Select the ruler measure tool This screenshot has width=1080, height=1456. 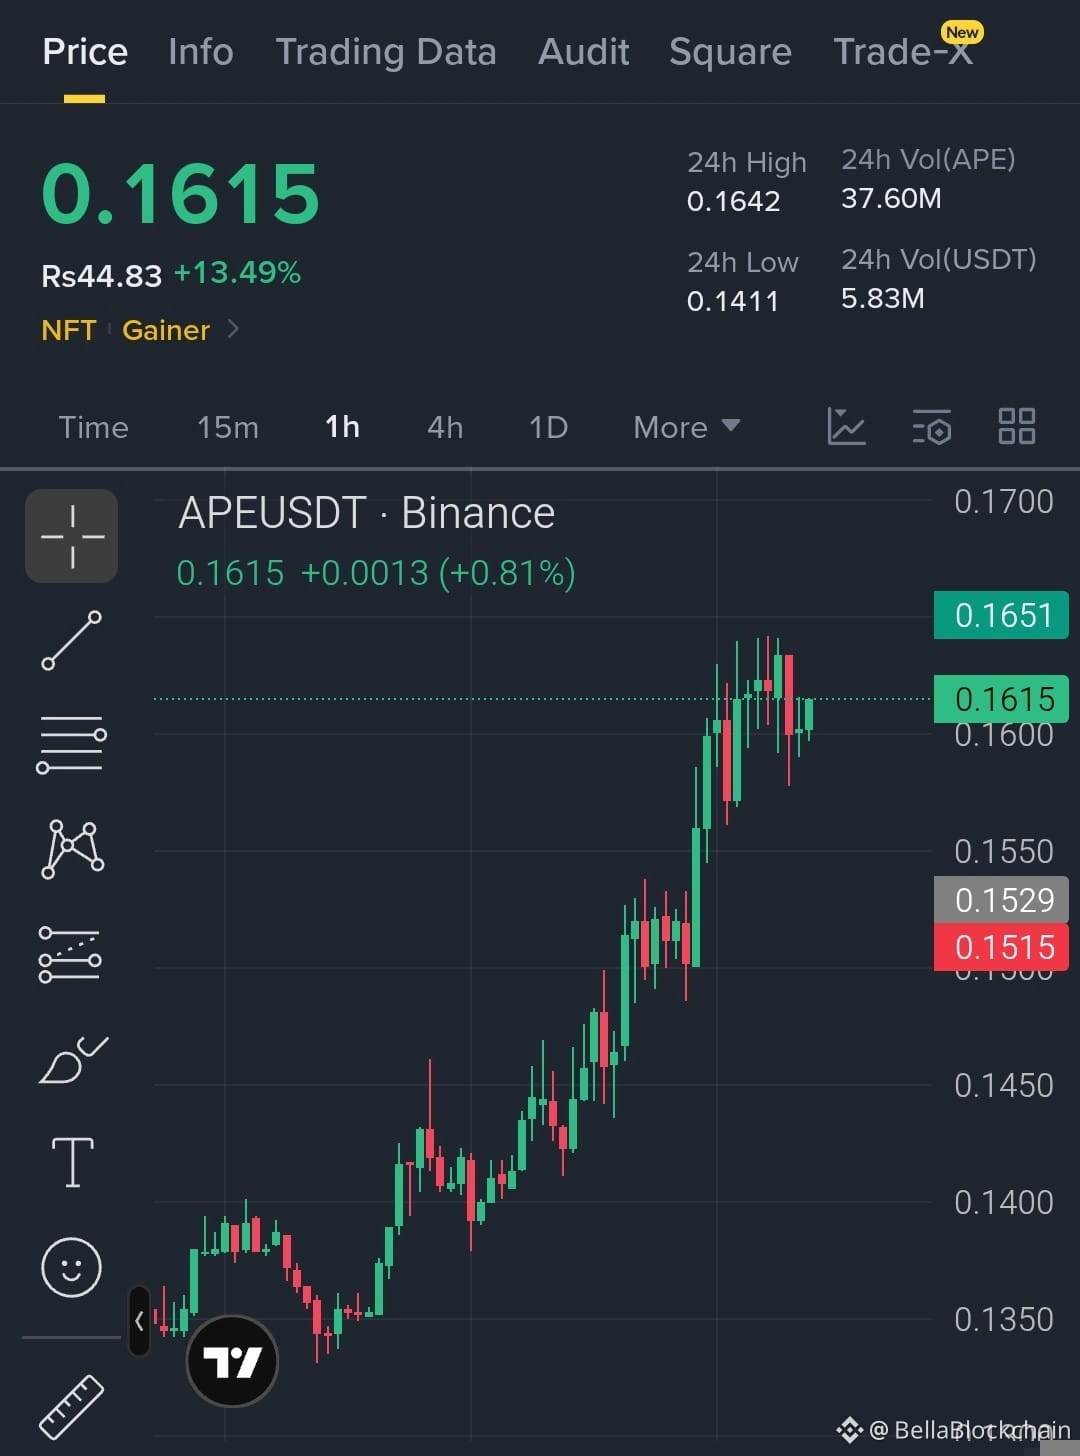pos(71,1407)
